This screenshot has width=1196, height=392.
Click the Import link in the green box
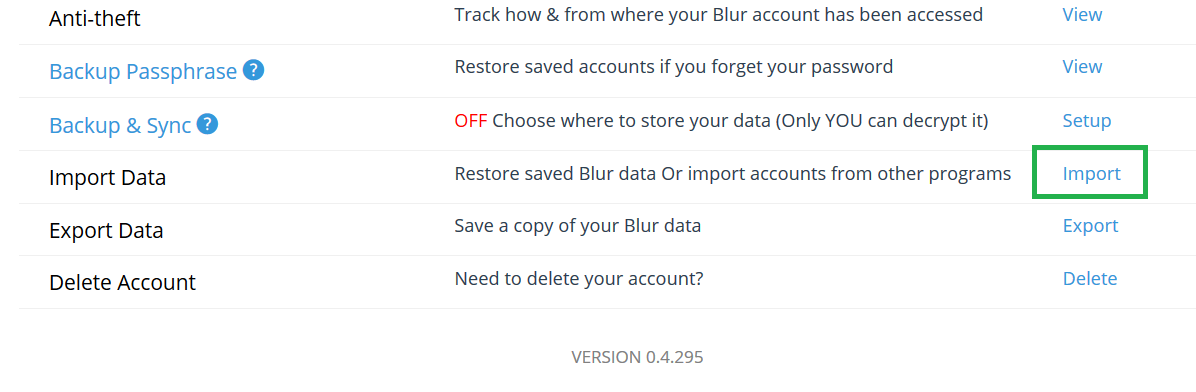point(1091,174)
